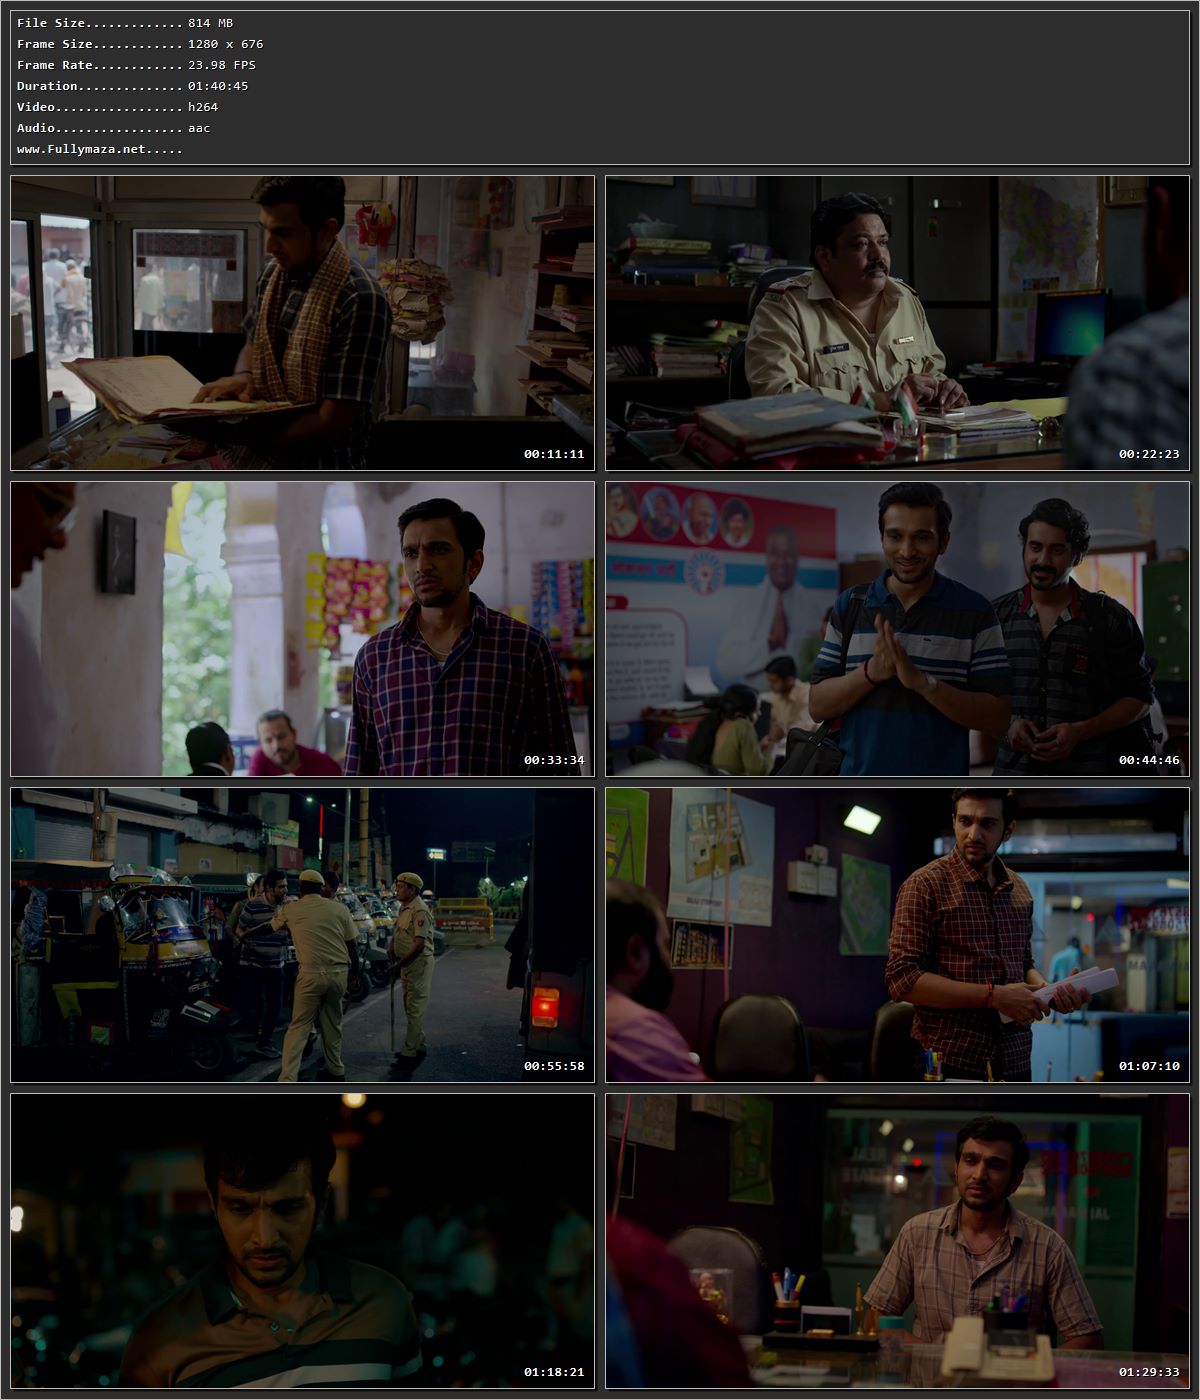Click the "Duration" label
The width and height of the screenshot is (1200, 1400).
pos(47,86)
